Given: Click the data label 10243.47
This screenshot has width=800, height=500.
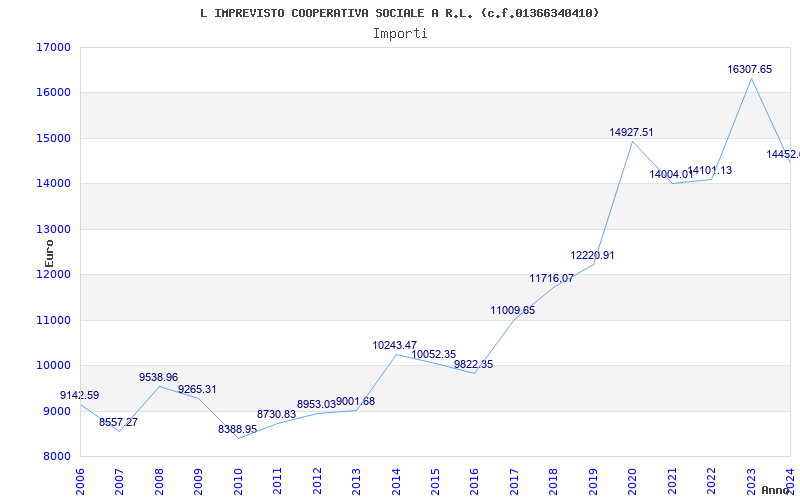Looking at the screenshot, I should tap(394, 345).
